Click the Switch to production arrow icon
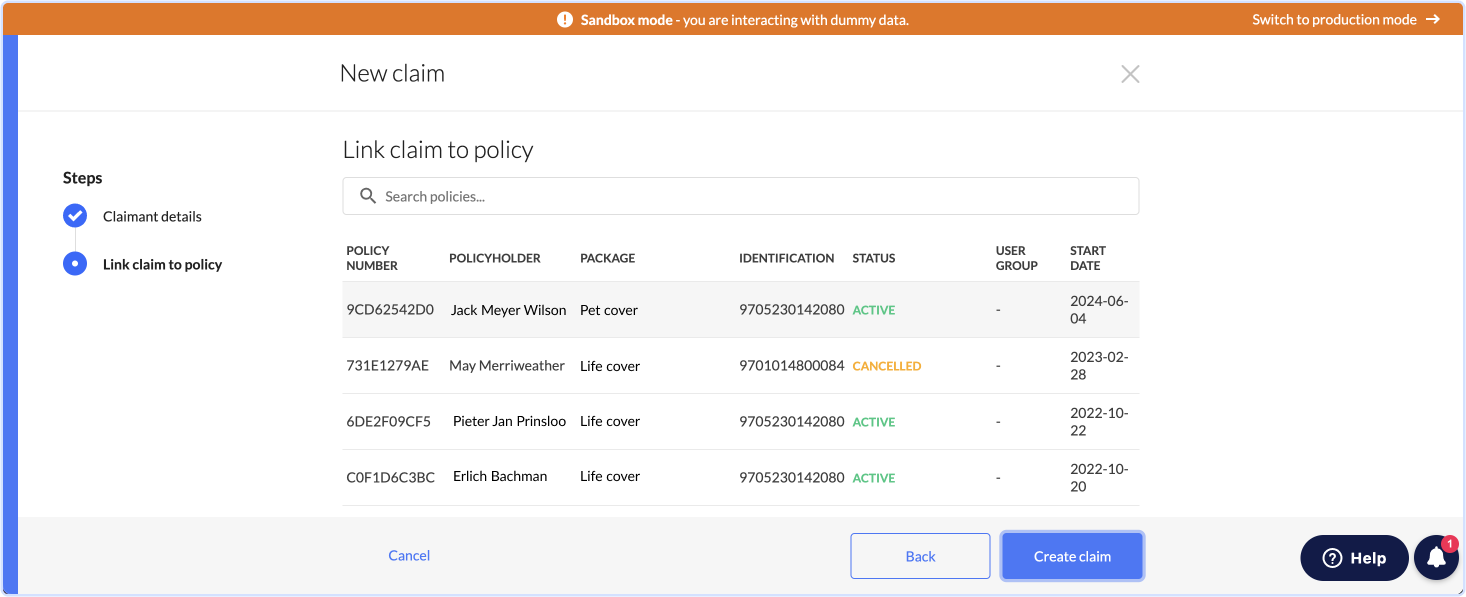 (x=1433, y=19)
